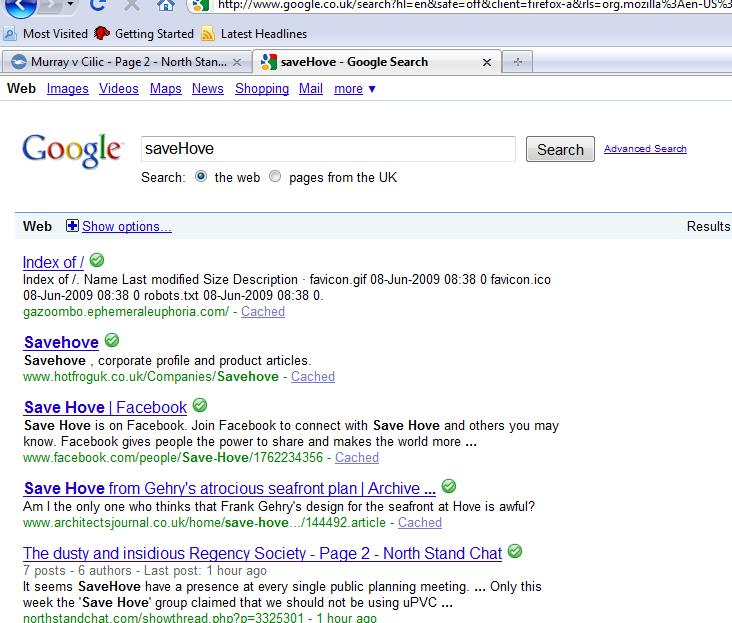
Task: Click the saveHove search text box
Action: (328, 149)
